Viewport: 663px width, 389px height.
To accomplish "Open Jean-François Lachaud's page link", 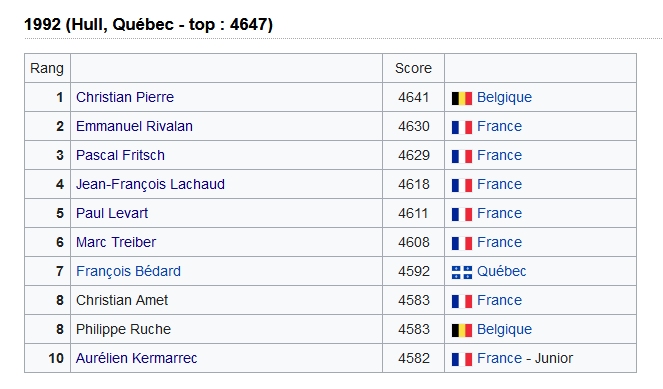I will [150, 184].
